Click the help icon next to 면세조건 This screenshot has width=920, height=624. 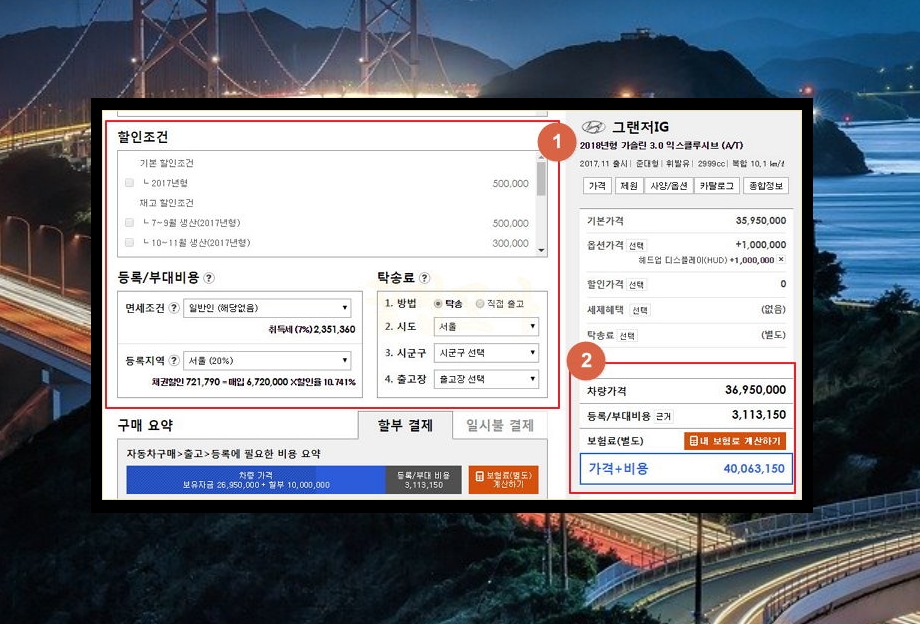tap(174, 308)
